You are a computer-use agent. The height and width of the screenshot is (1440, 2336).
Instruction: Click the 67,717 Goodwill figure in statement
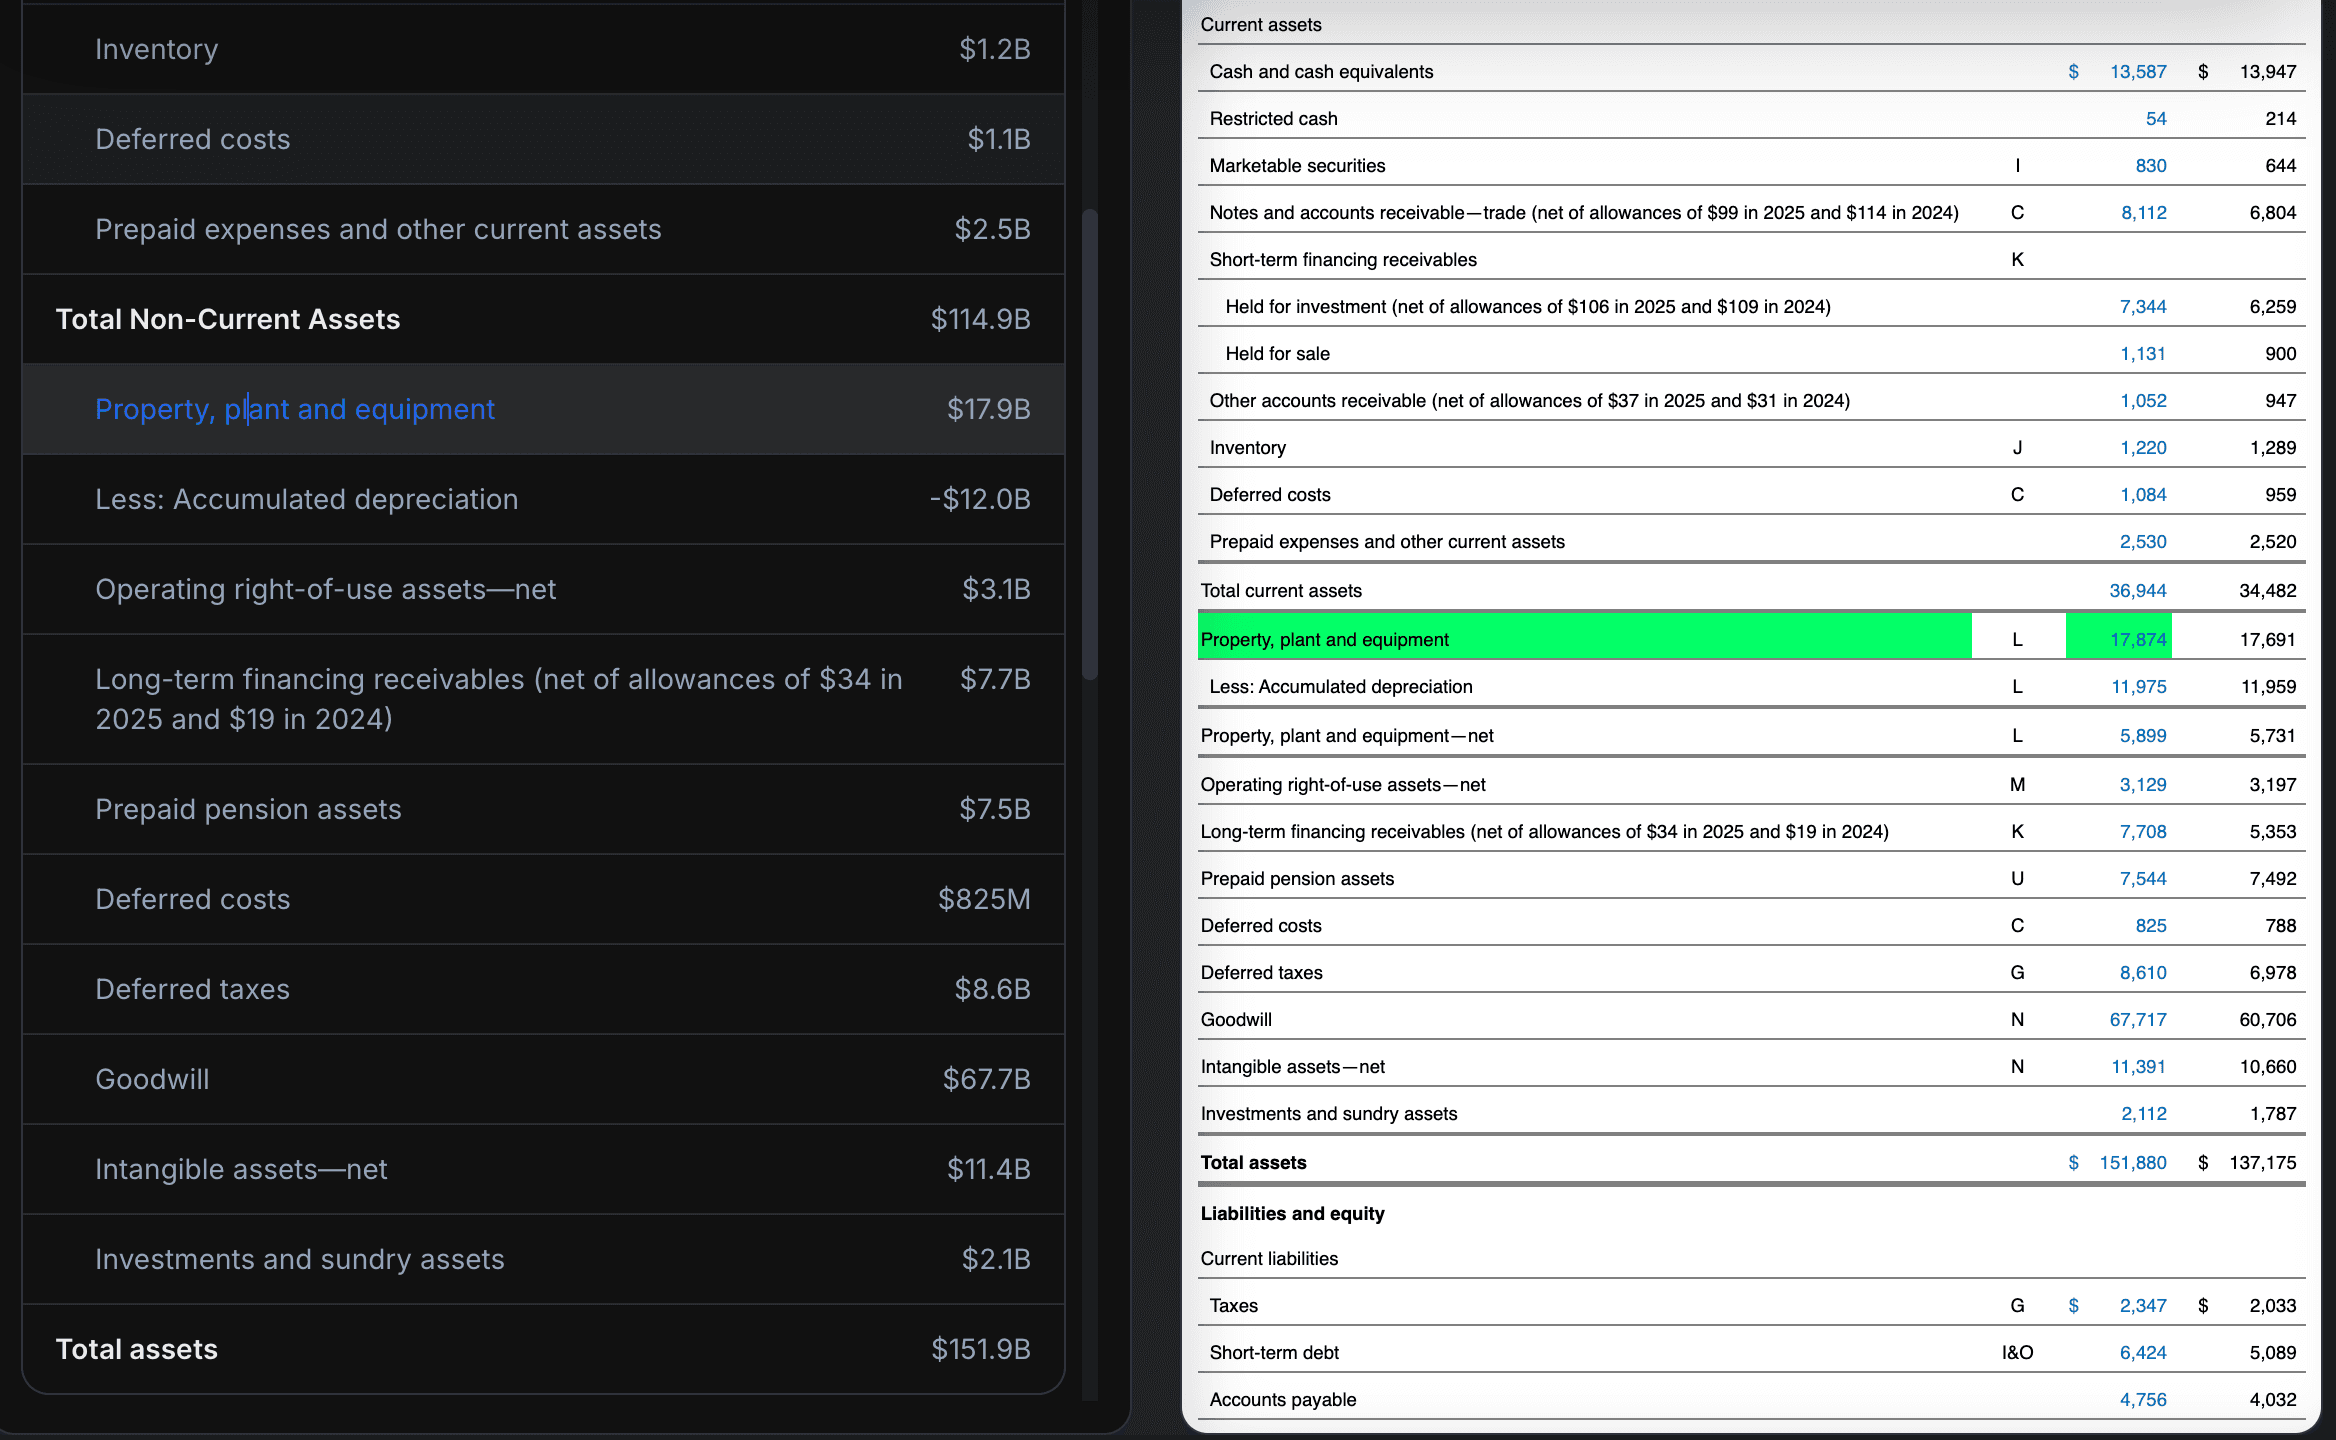pos(2138,1019)
